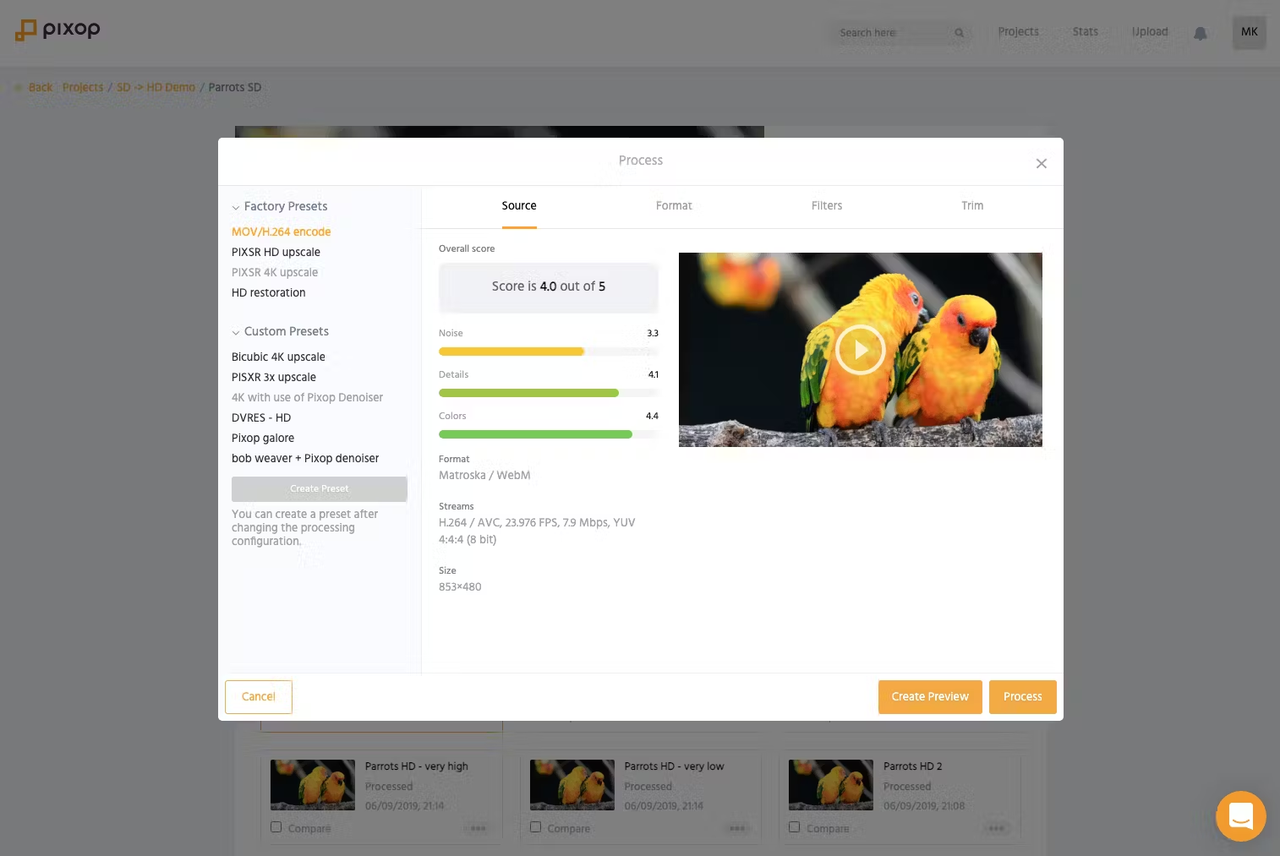Select the HD restoration factory preset
Viewport: 1280px width, 856px height.
pyautogui.click(x=268, y=292)
